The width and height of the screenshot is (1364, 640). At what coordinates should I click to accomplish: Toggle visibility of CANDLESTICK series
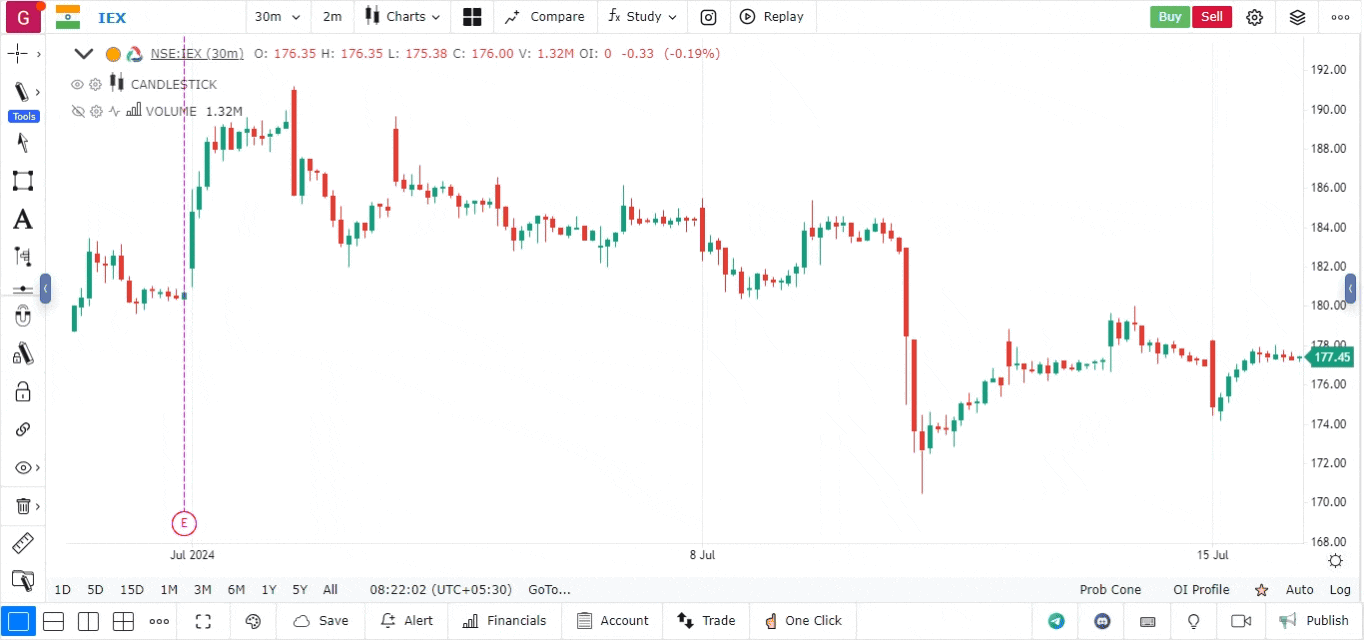pos(77,84)
